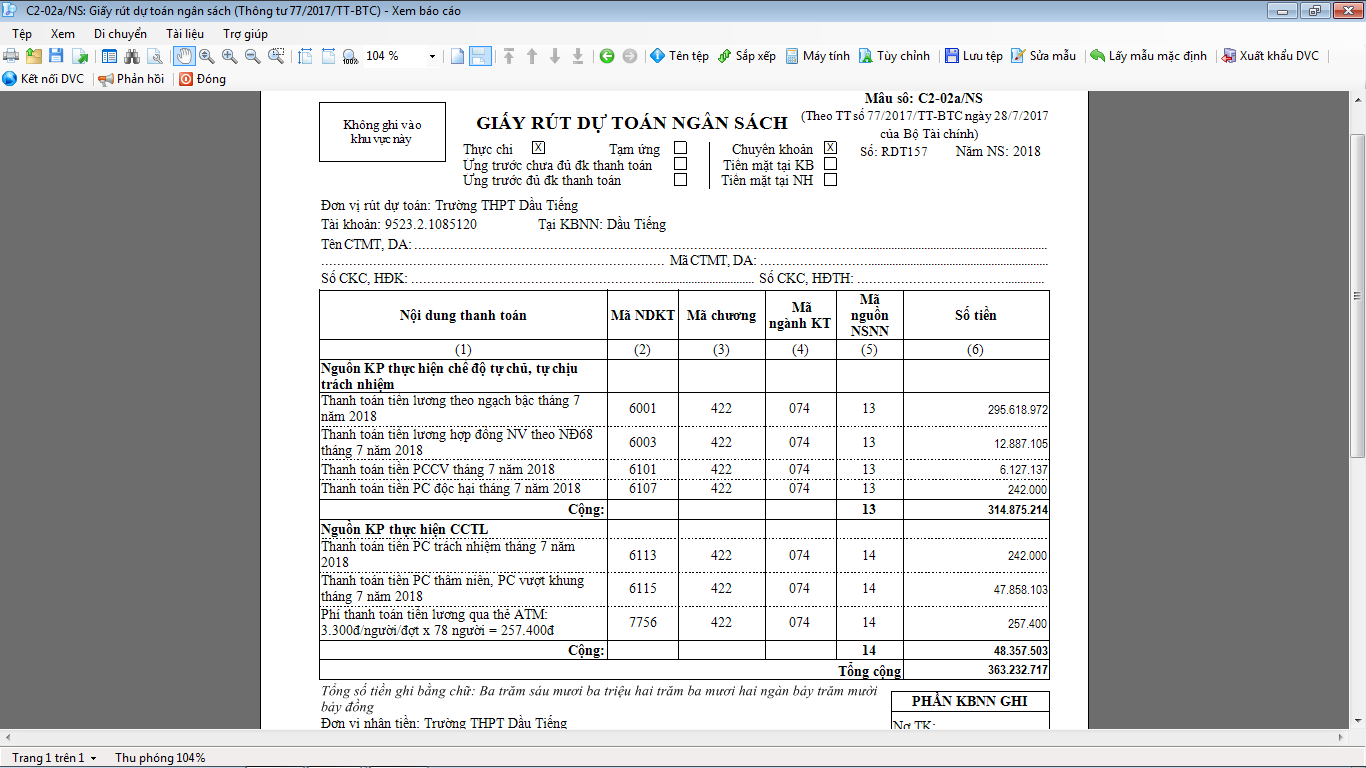Viewport: 1366px width, 768px height.
Task: Click the Lưu tệp save file button
Action: [974, 56]
